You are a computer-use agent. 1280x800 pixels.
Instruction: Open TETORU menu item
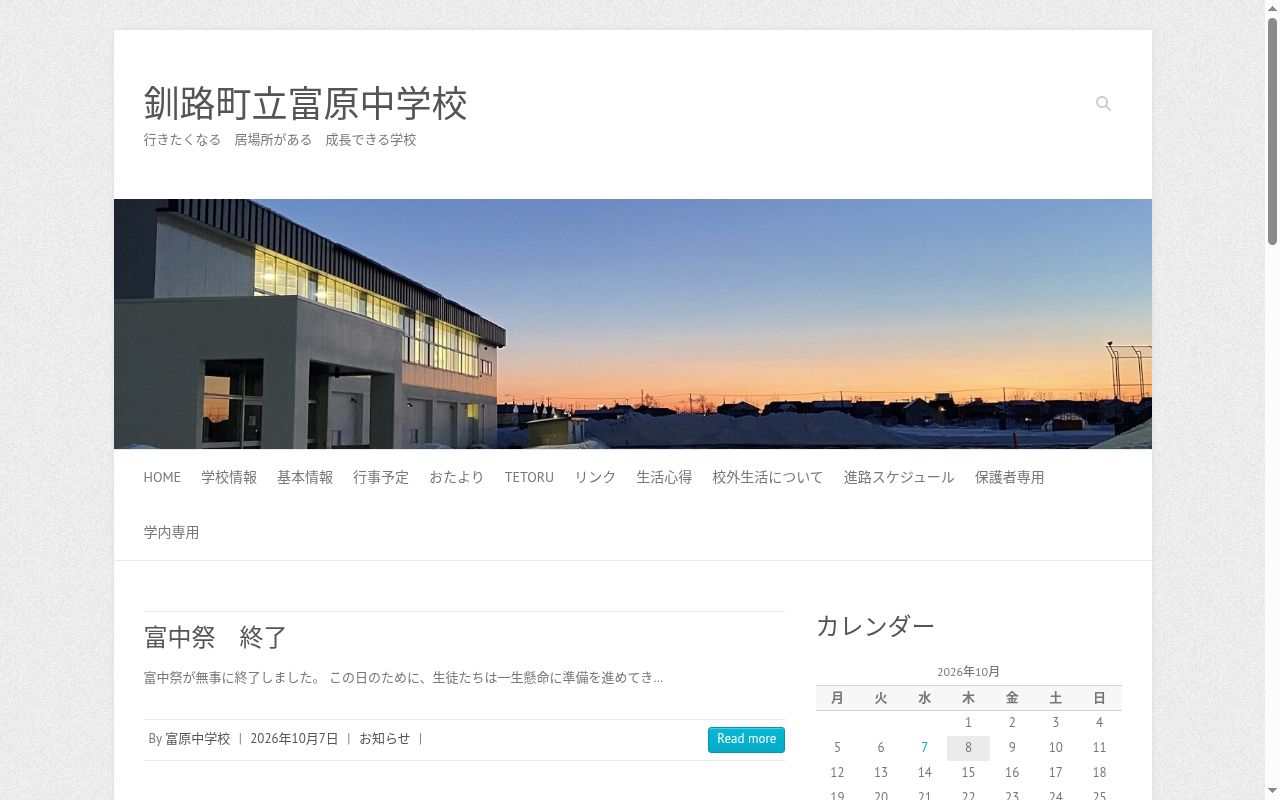coord(529,478)
